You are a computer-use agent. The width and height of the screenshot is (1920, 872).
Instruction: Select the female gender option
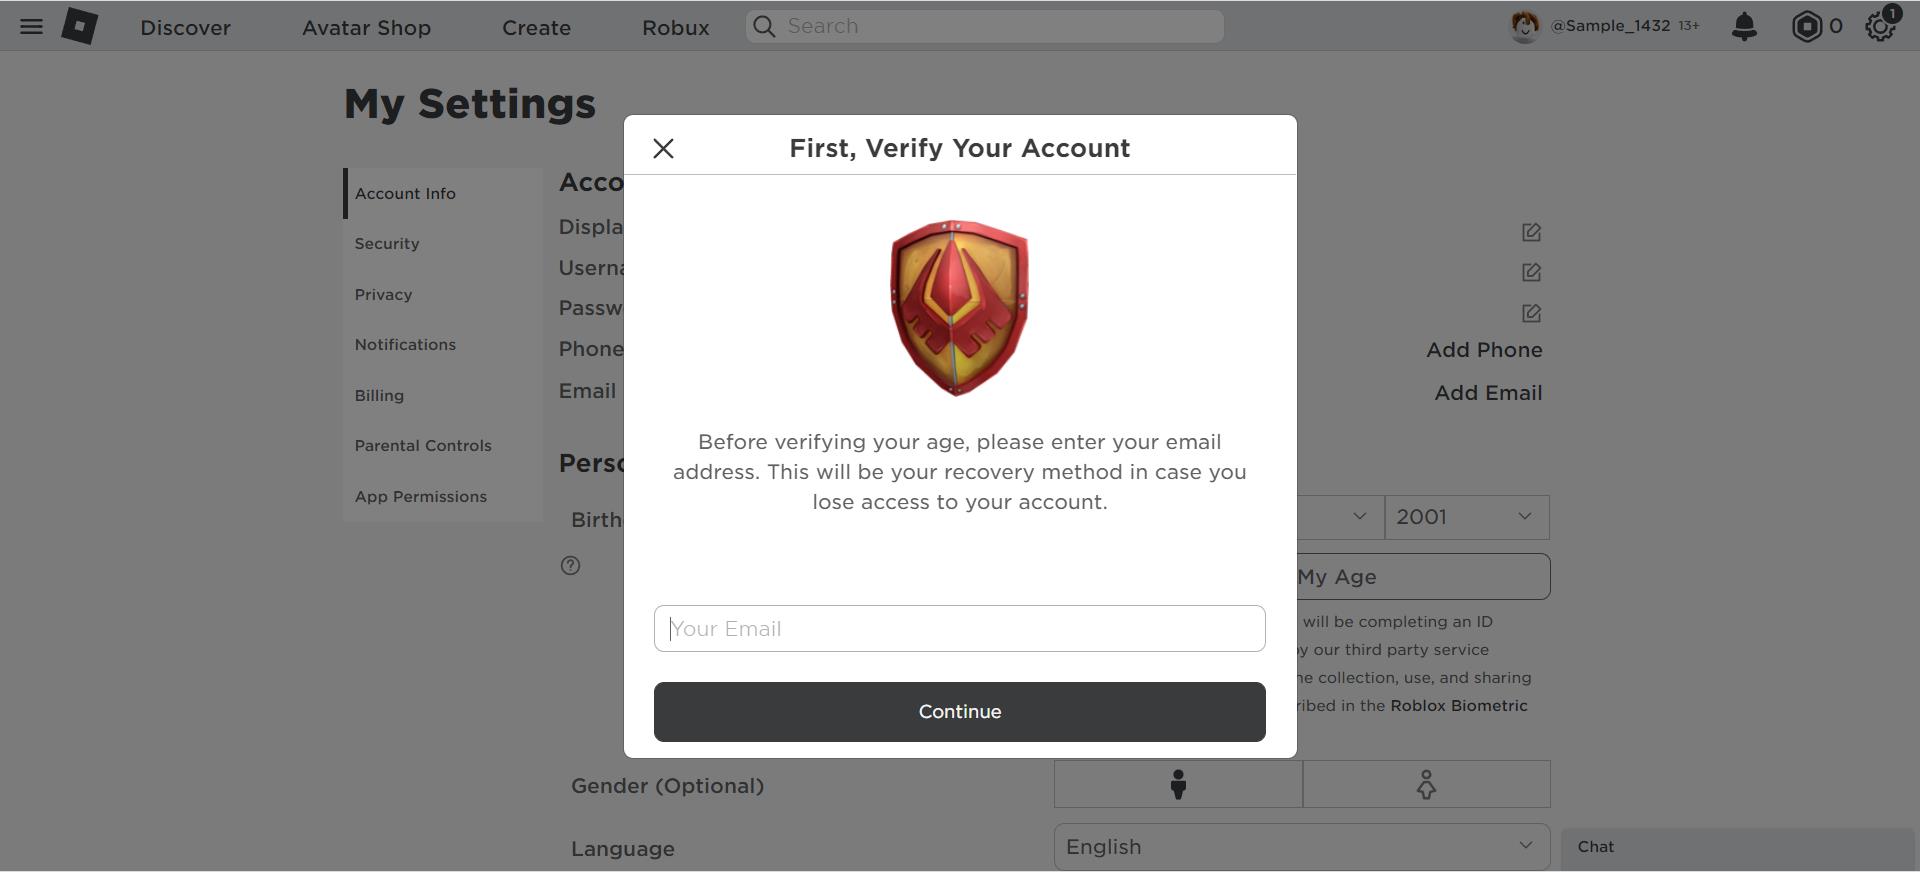coord(1427,784)
